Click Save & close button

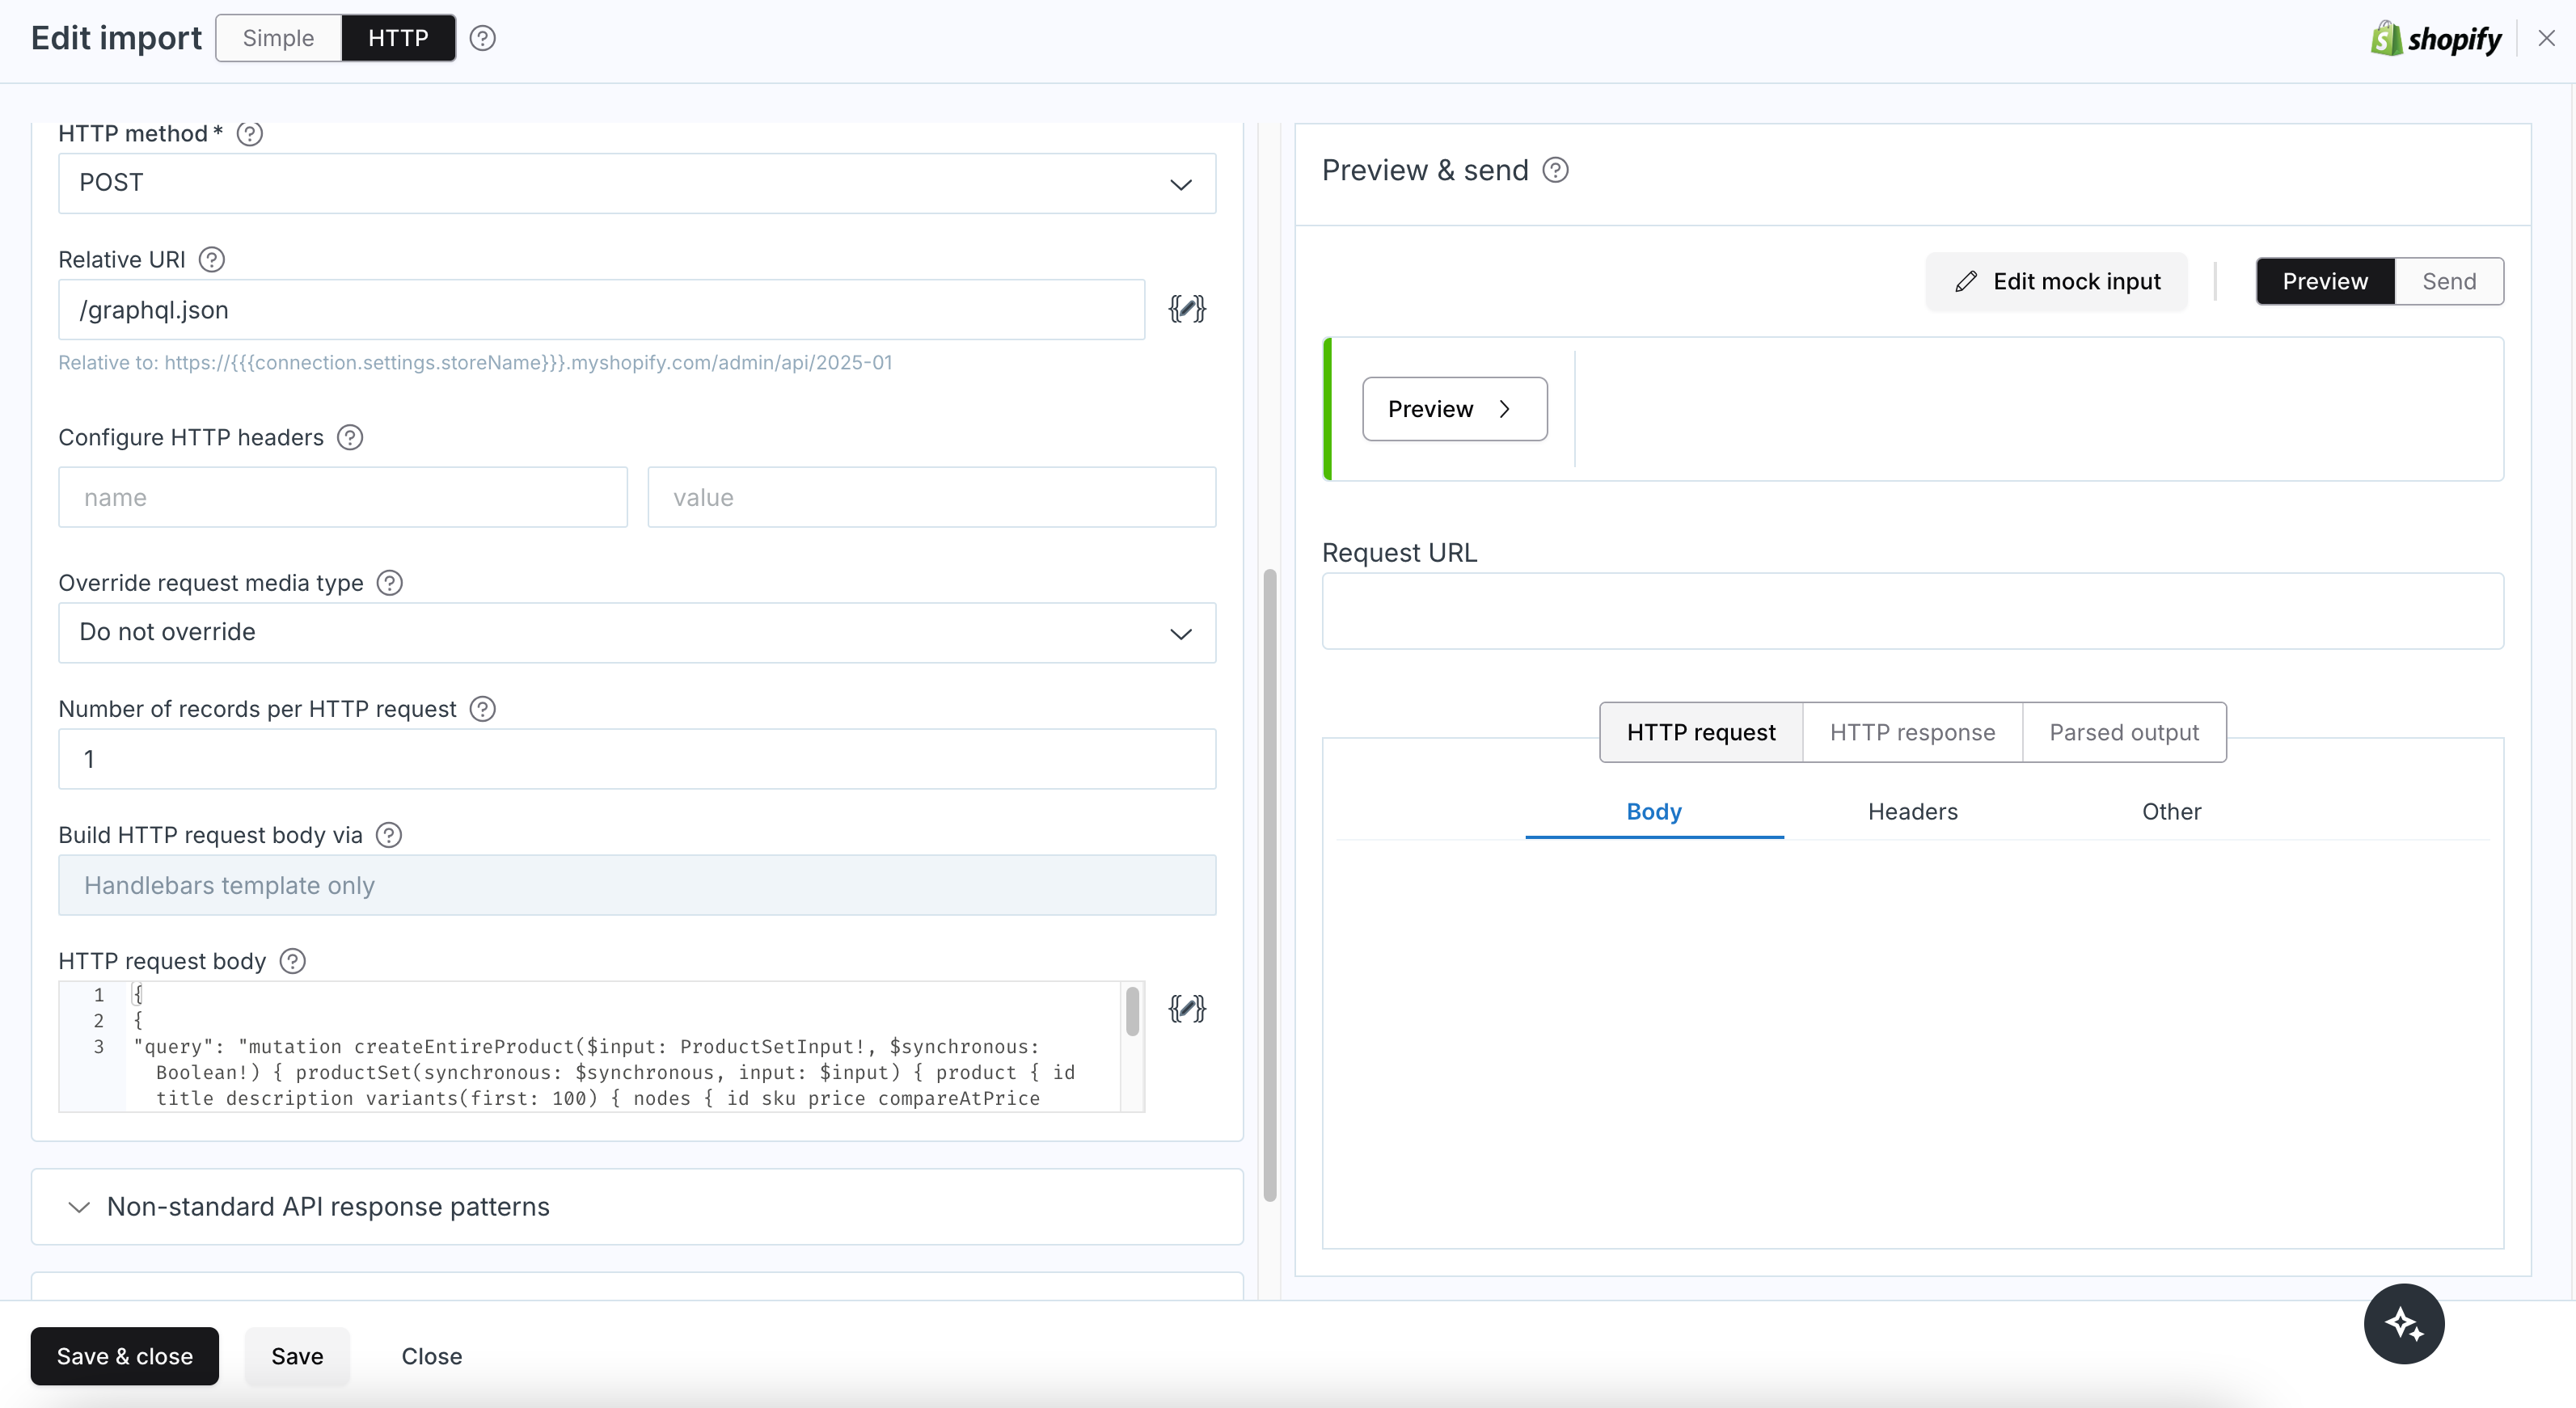click(125, 1356)
